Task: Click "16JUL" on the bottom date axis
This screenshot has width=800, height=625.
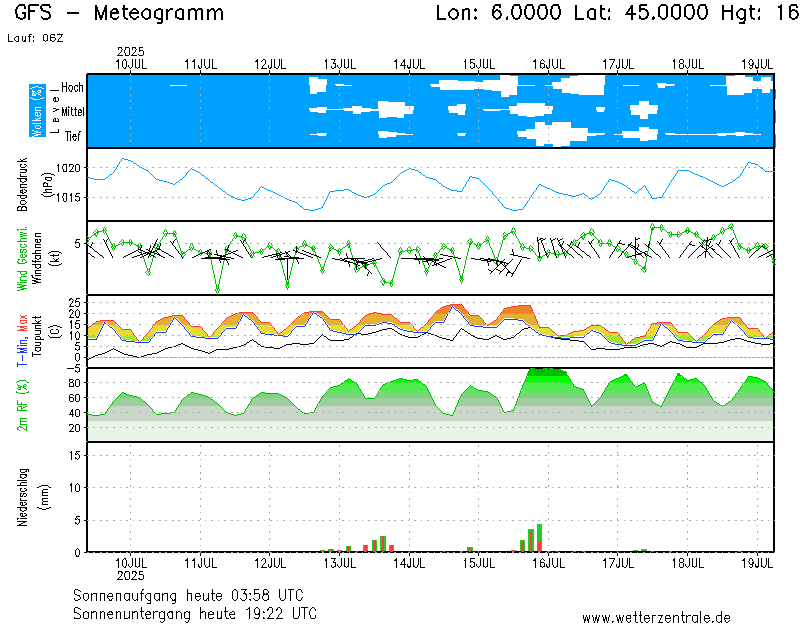Action: tap(548, 563)
